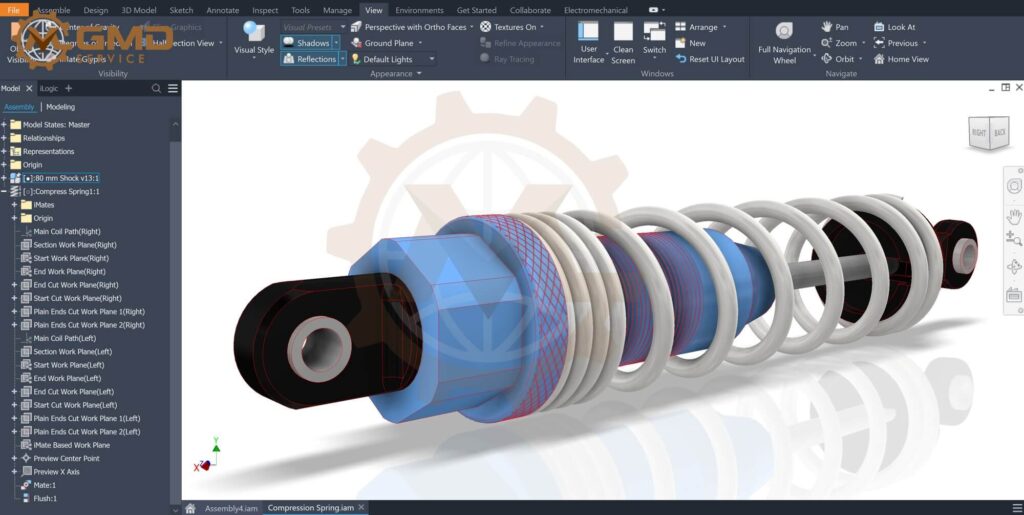Switch to the Annotate ribbon tab
Screen dimensions: 1024x515
pos(223,10)
